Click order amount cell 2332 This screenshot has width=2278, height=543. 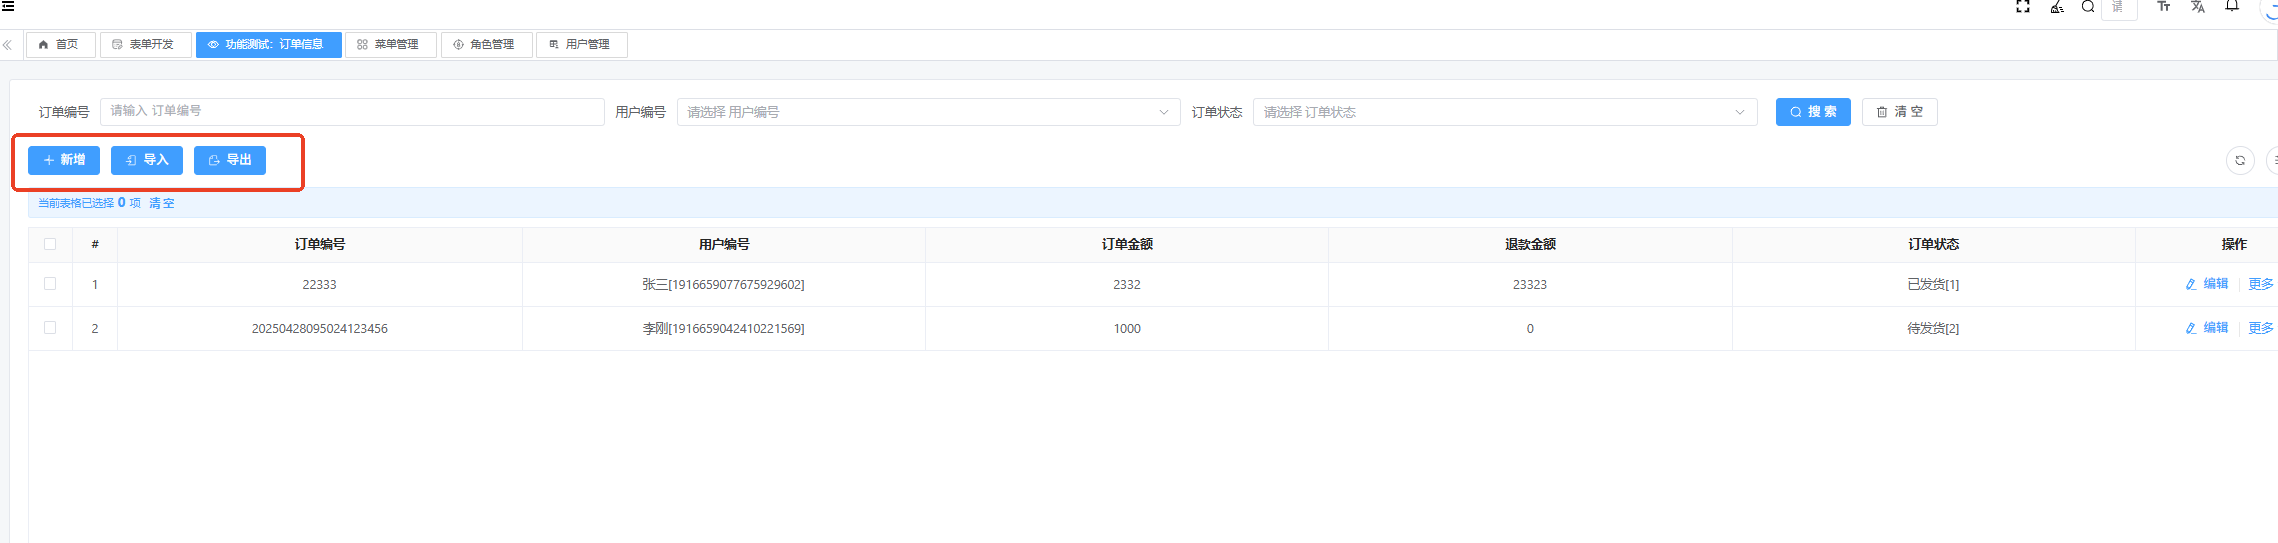click(x=1127, y=285)
